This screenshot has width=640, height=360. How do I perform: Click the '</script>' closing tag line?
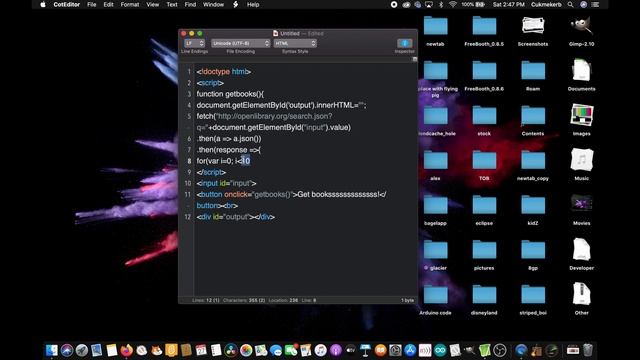[211, 172]
